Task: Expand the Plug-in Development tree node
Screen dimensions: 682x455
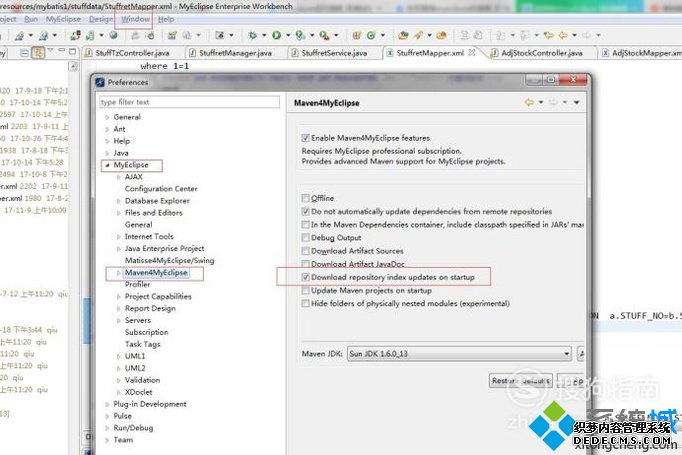Action: point(107,404)
